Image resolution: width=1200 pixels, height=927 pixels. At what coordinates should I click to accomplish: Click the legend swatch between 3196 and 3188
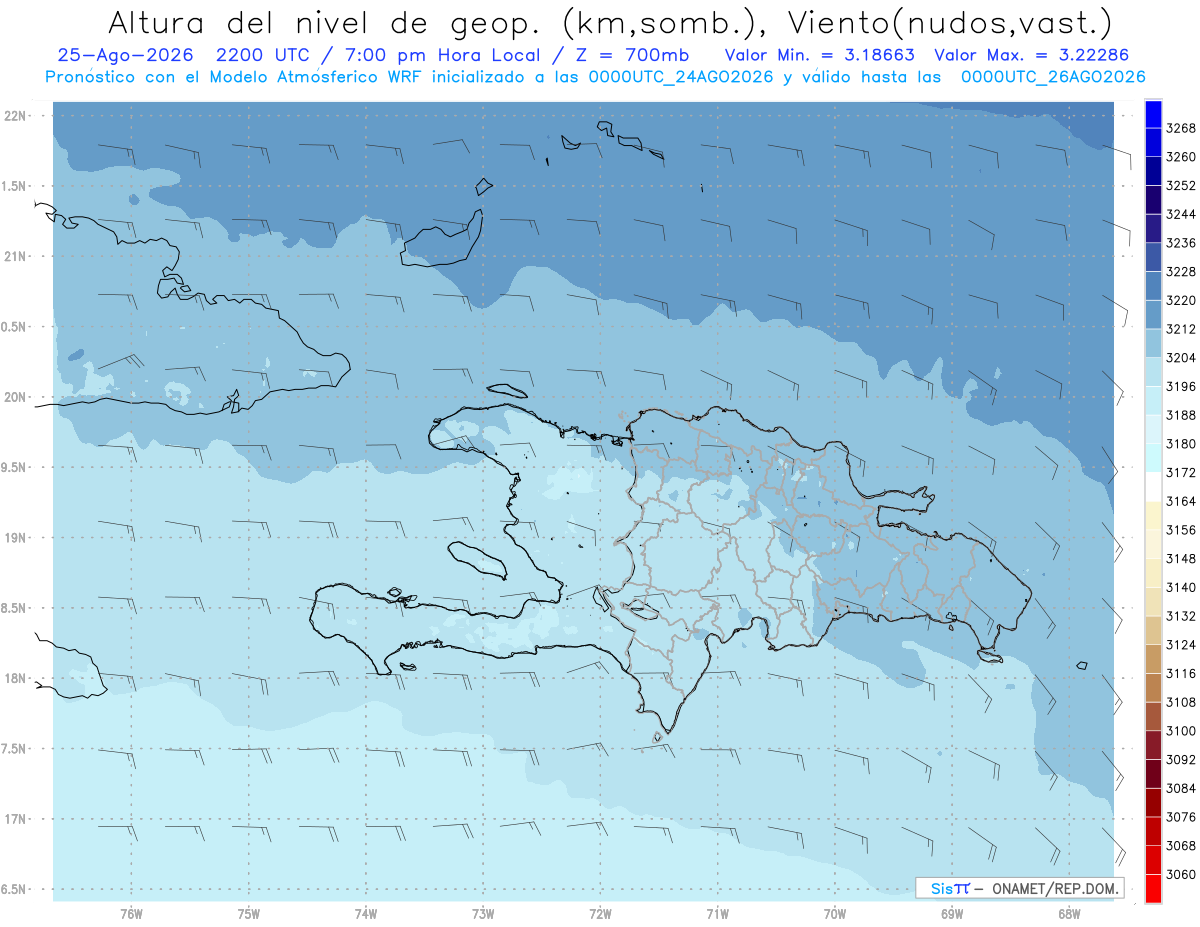point(1153,401)
